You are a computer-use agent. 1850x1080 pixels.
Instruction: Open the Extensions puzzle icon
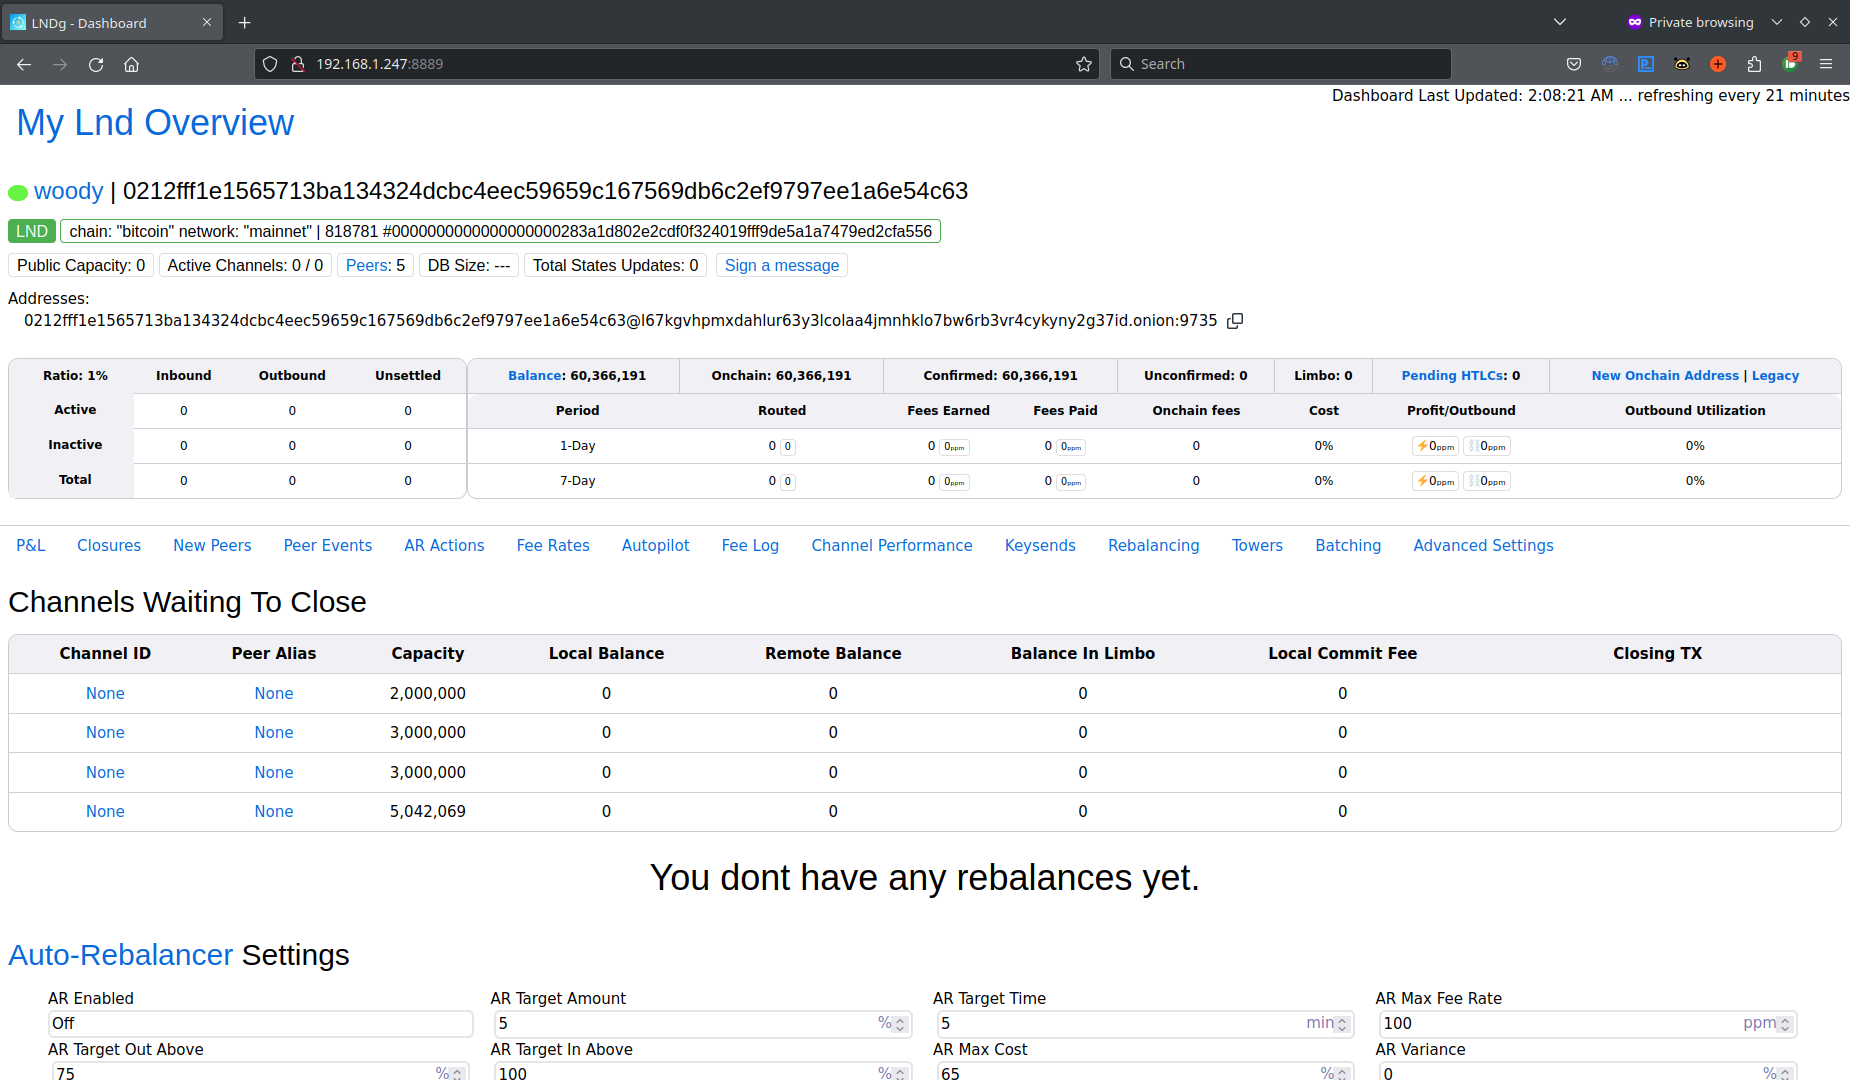tap(1754, 64)
